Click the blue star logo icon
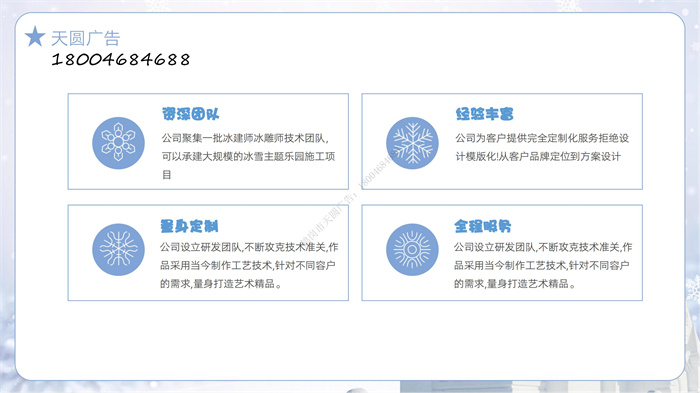Screen dimensions: 700x393 point(35,36)
